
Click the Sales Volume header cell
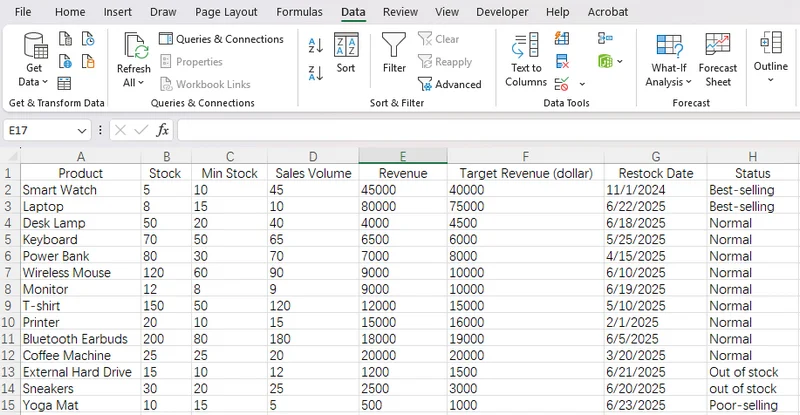[x=313, y=173]
